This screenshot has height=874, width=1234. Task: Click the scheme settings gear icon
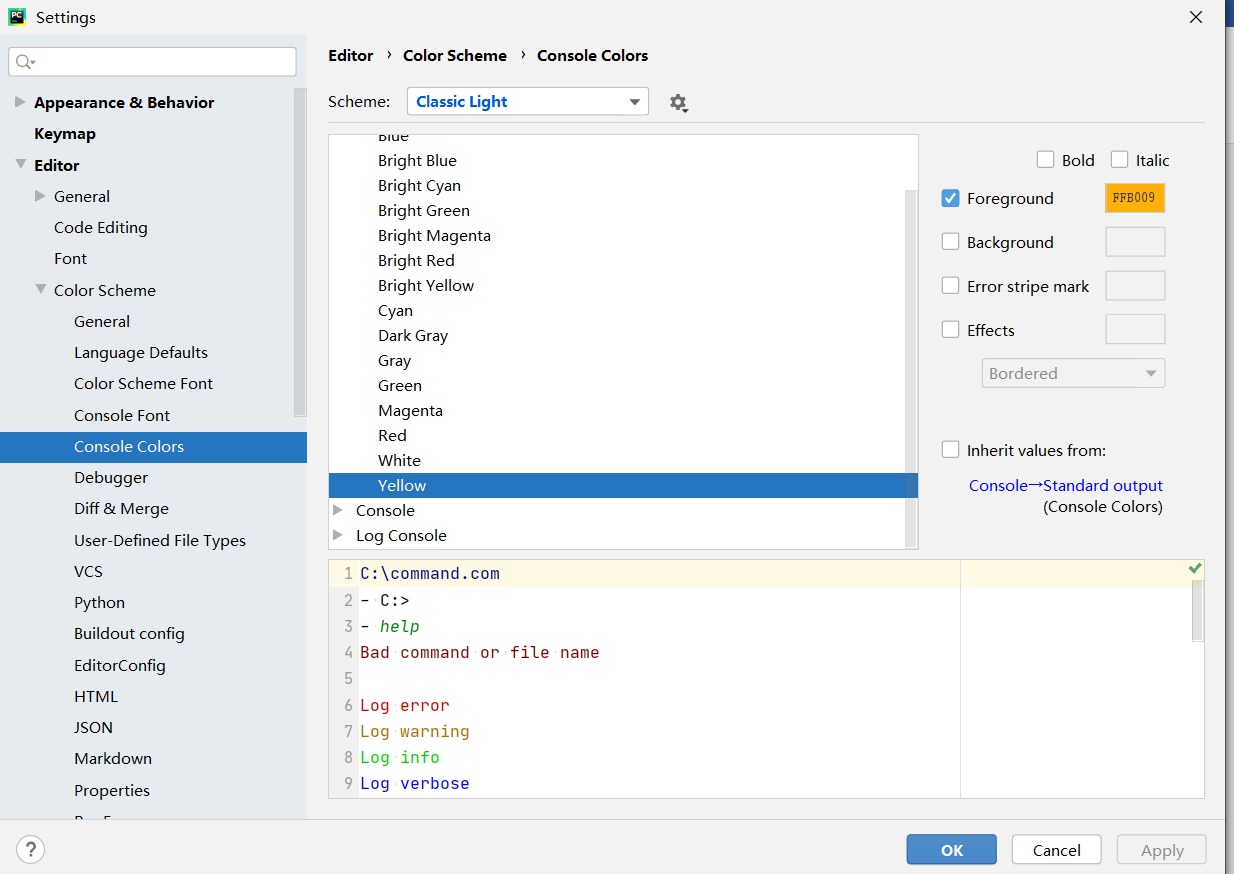pyautogui.click(x=679, y=103)
